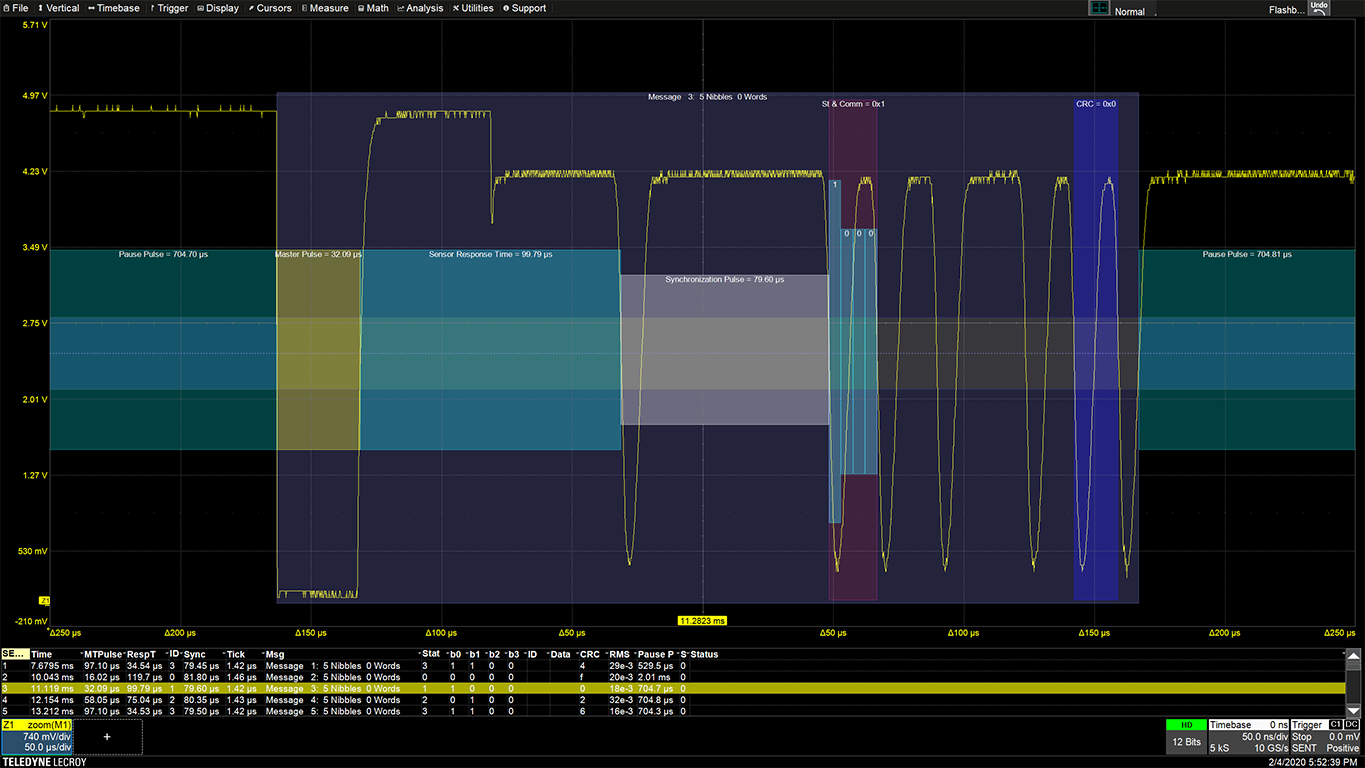
Task: Open the Vertical menu
Action: [x=58, y=8]
